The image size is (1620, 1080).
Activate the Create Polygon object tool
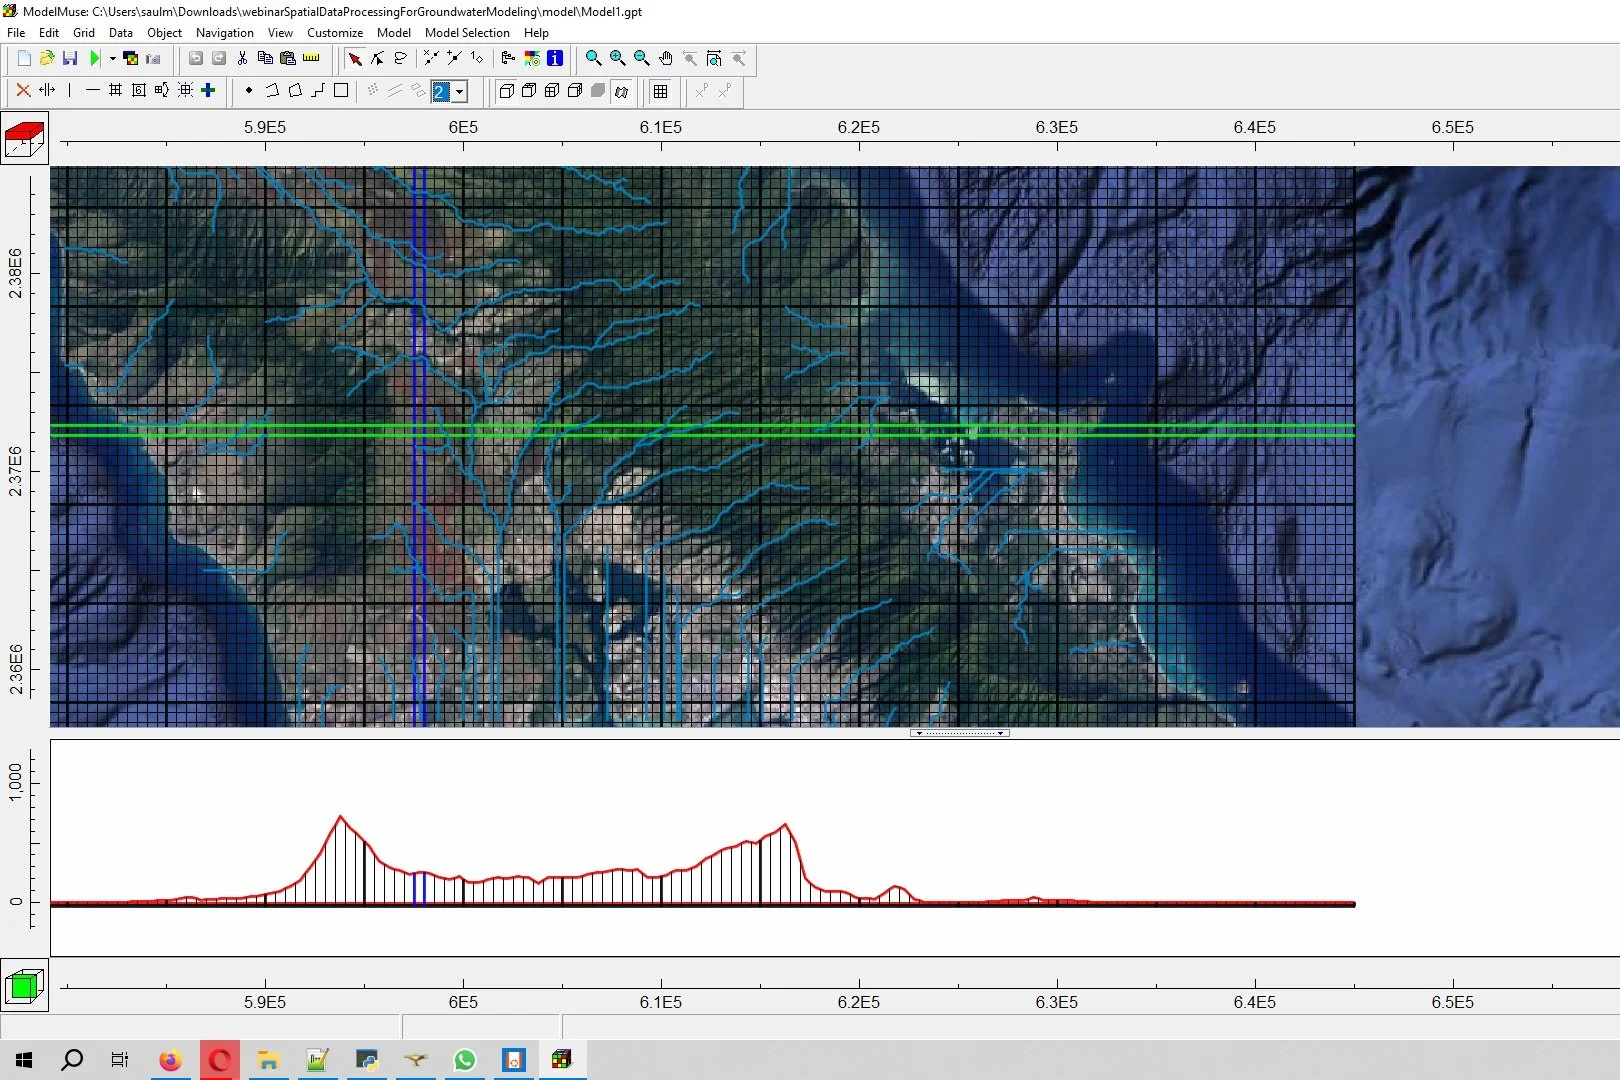click(x=295, y=92)
